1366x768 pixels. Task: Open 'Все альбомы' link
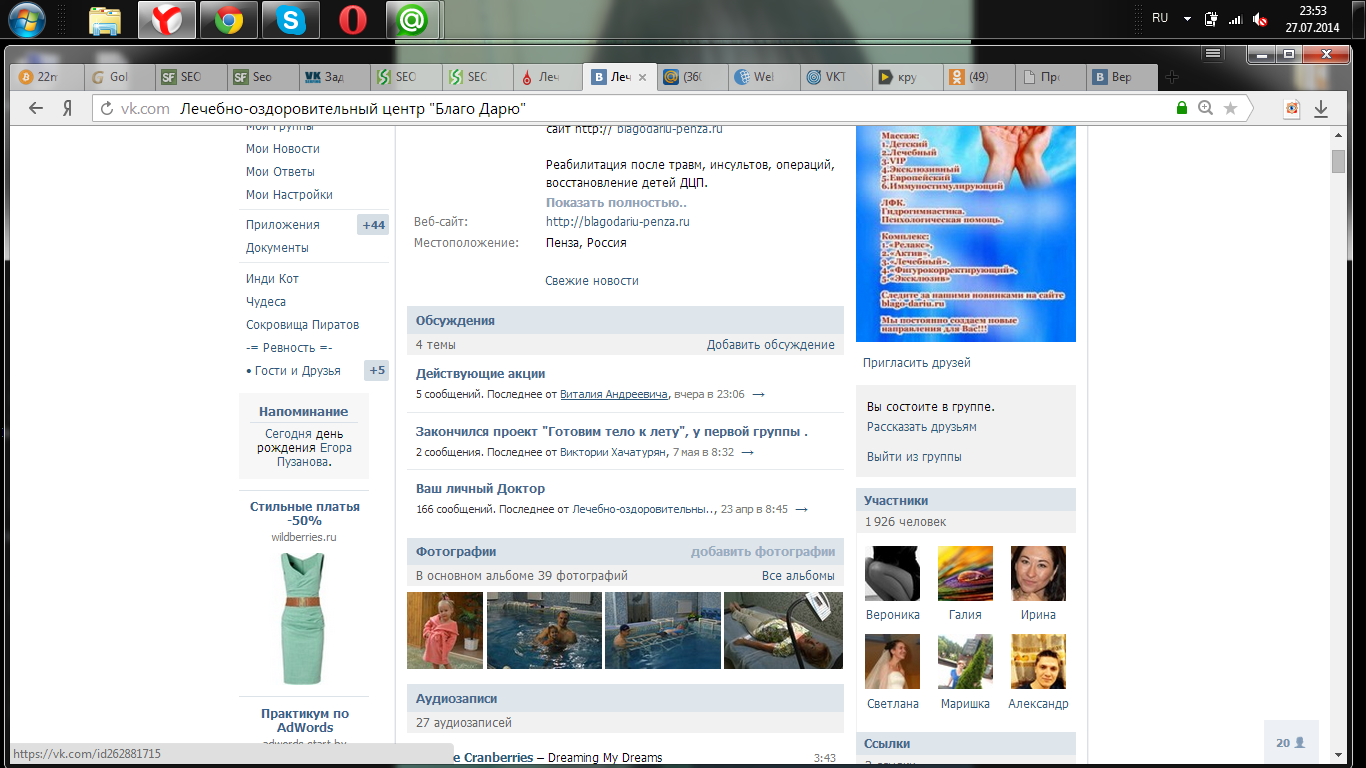pos(798,576)
